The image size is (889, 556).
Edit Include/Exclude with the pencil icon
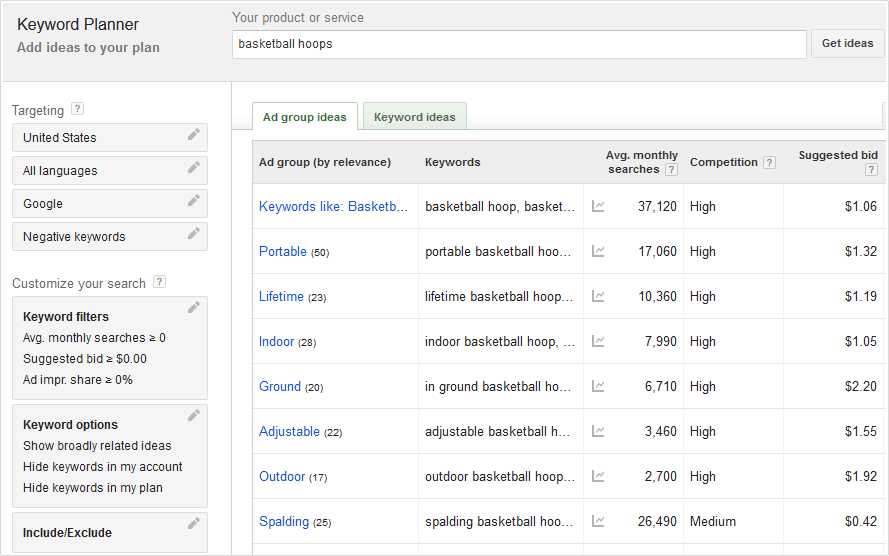coord(194,523)
